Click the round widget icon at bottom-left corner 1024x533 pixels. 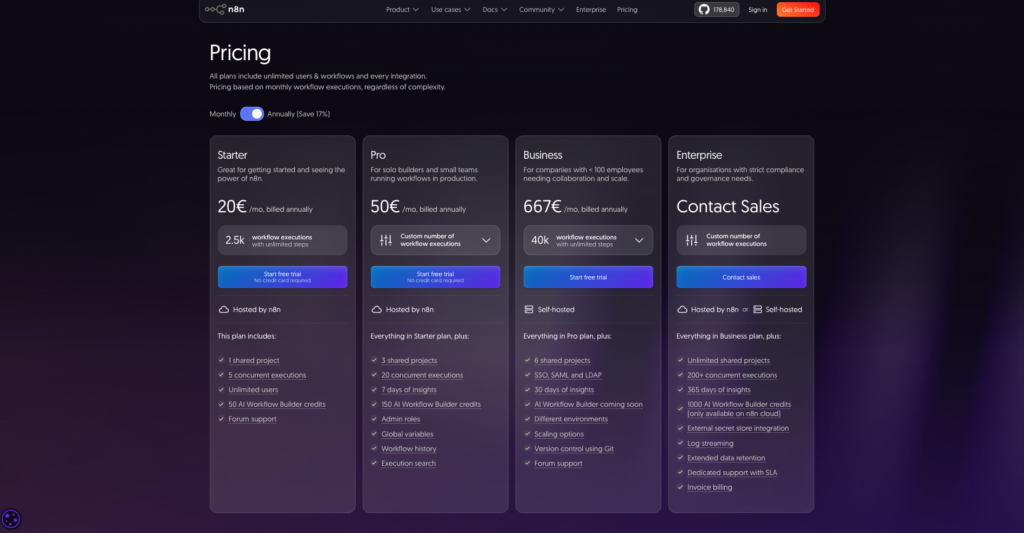click(x=11, y=519)
